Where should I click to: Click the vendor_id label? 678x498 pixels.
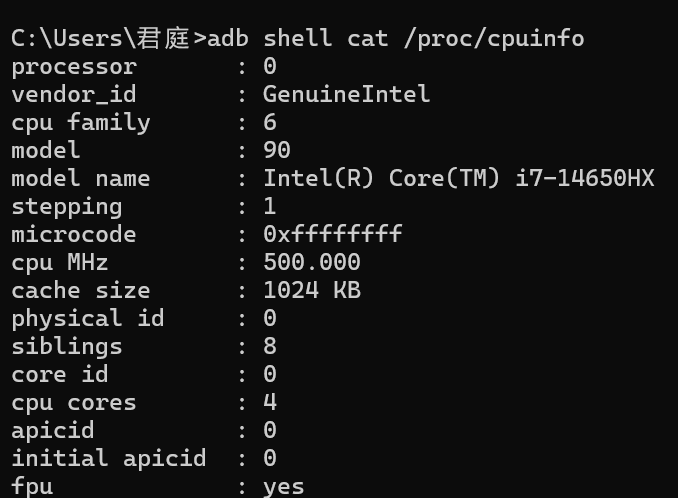coord(73,94)
